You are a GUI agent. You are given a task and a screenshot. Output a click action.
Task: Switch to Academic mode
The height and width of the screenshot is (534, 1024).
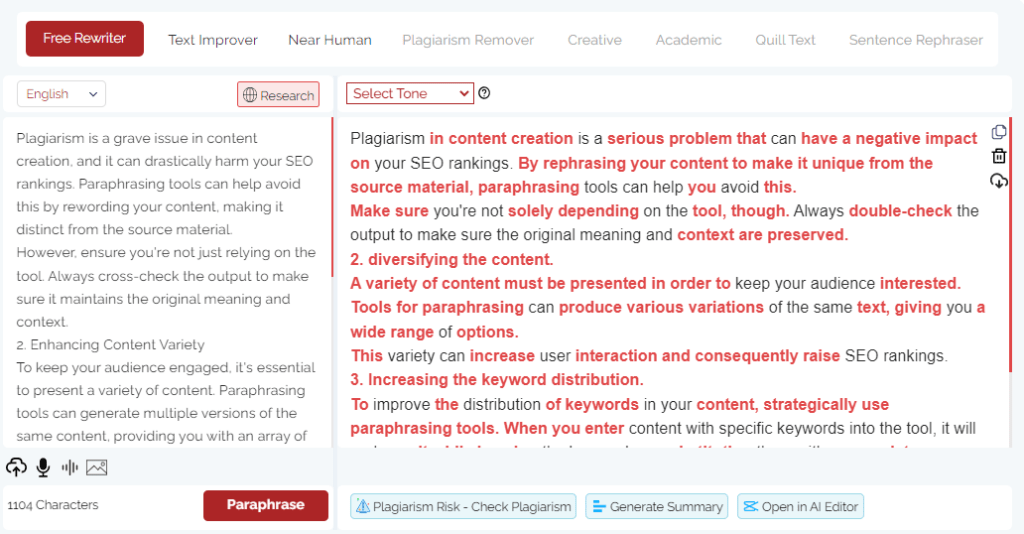pyautogui.click(x=688, y=40)
